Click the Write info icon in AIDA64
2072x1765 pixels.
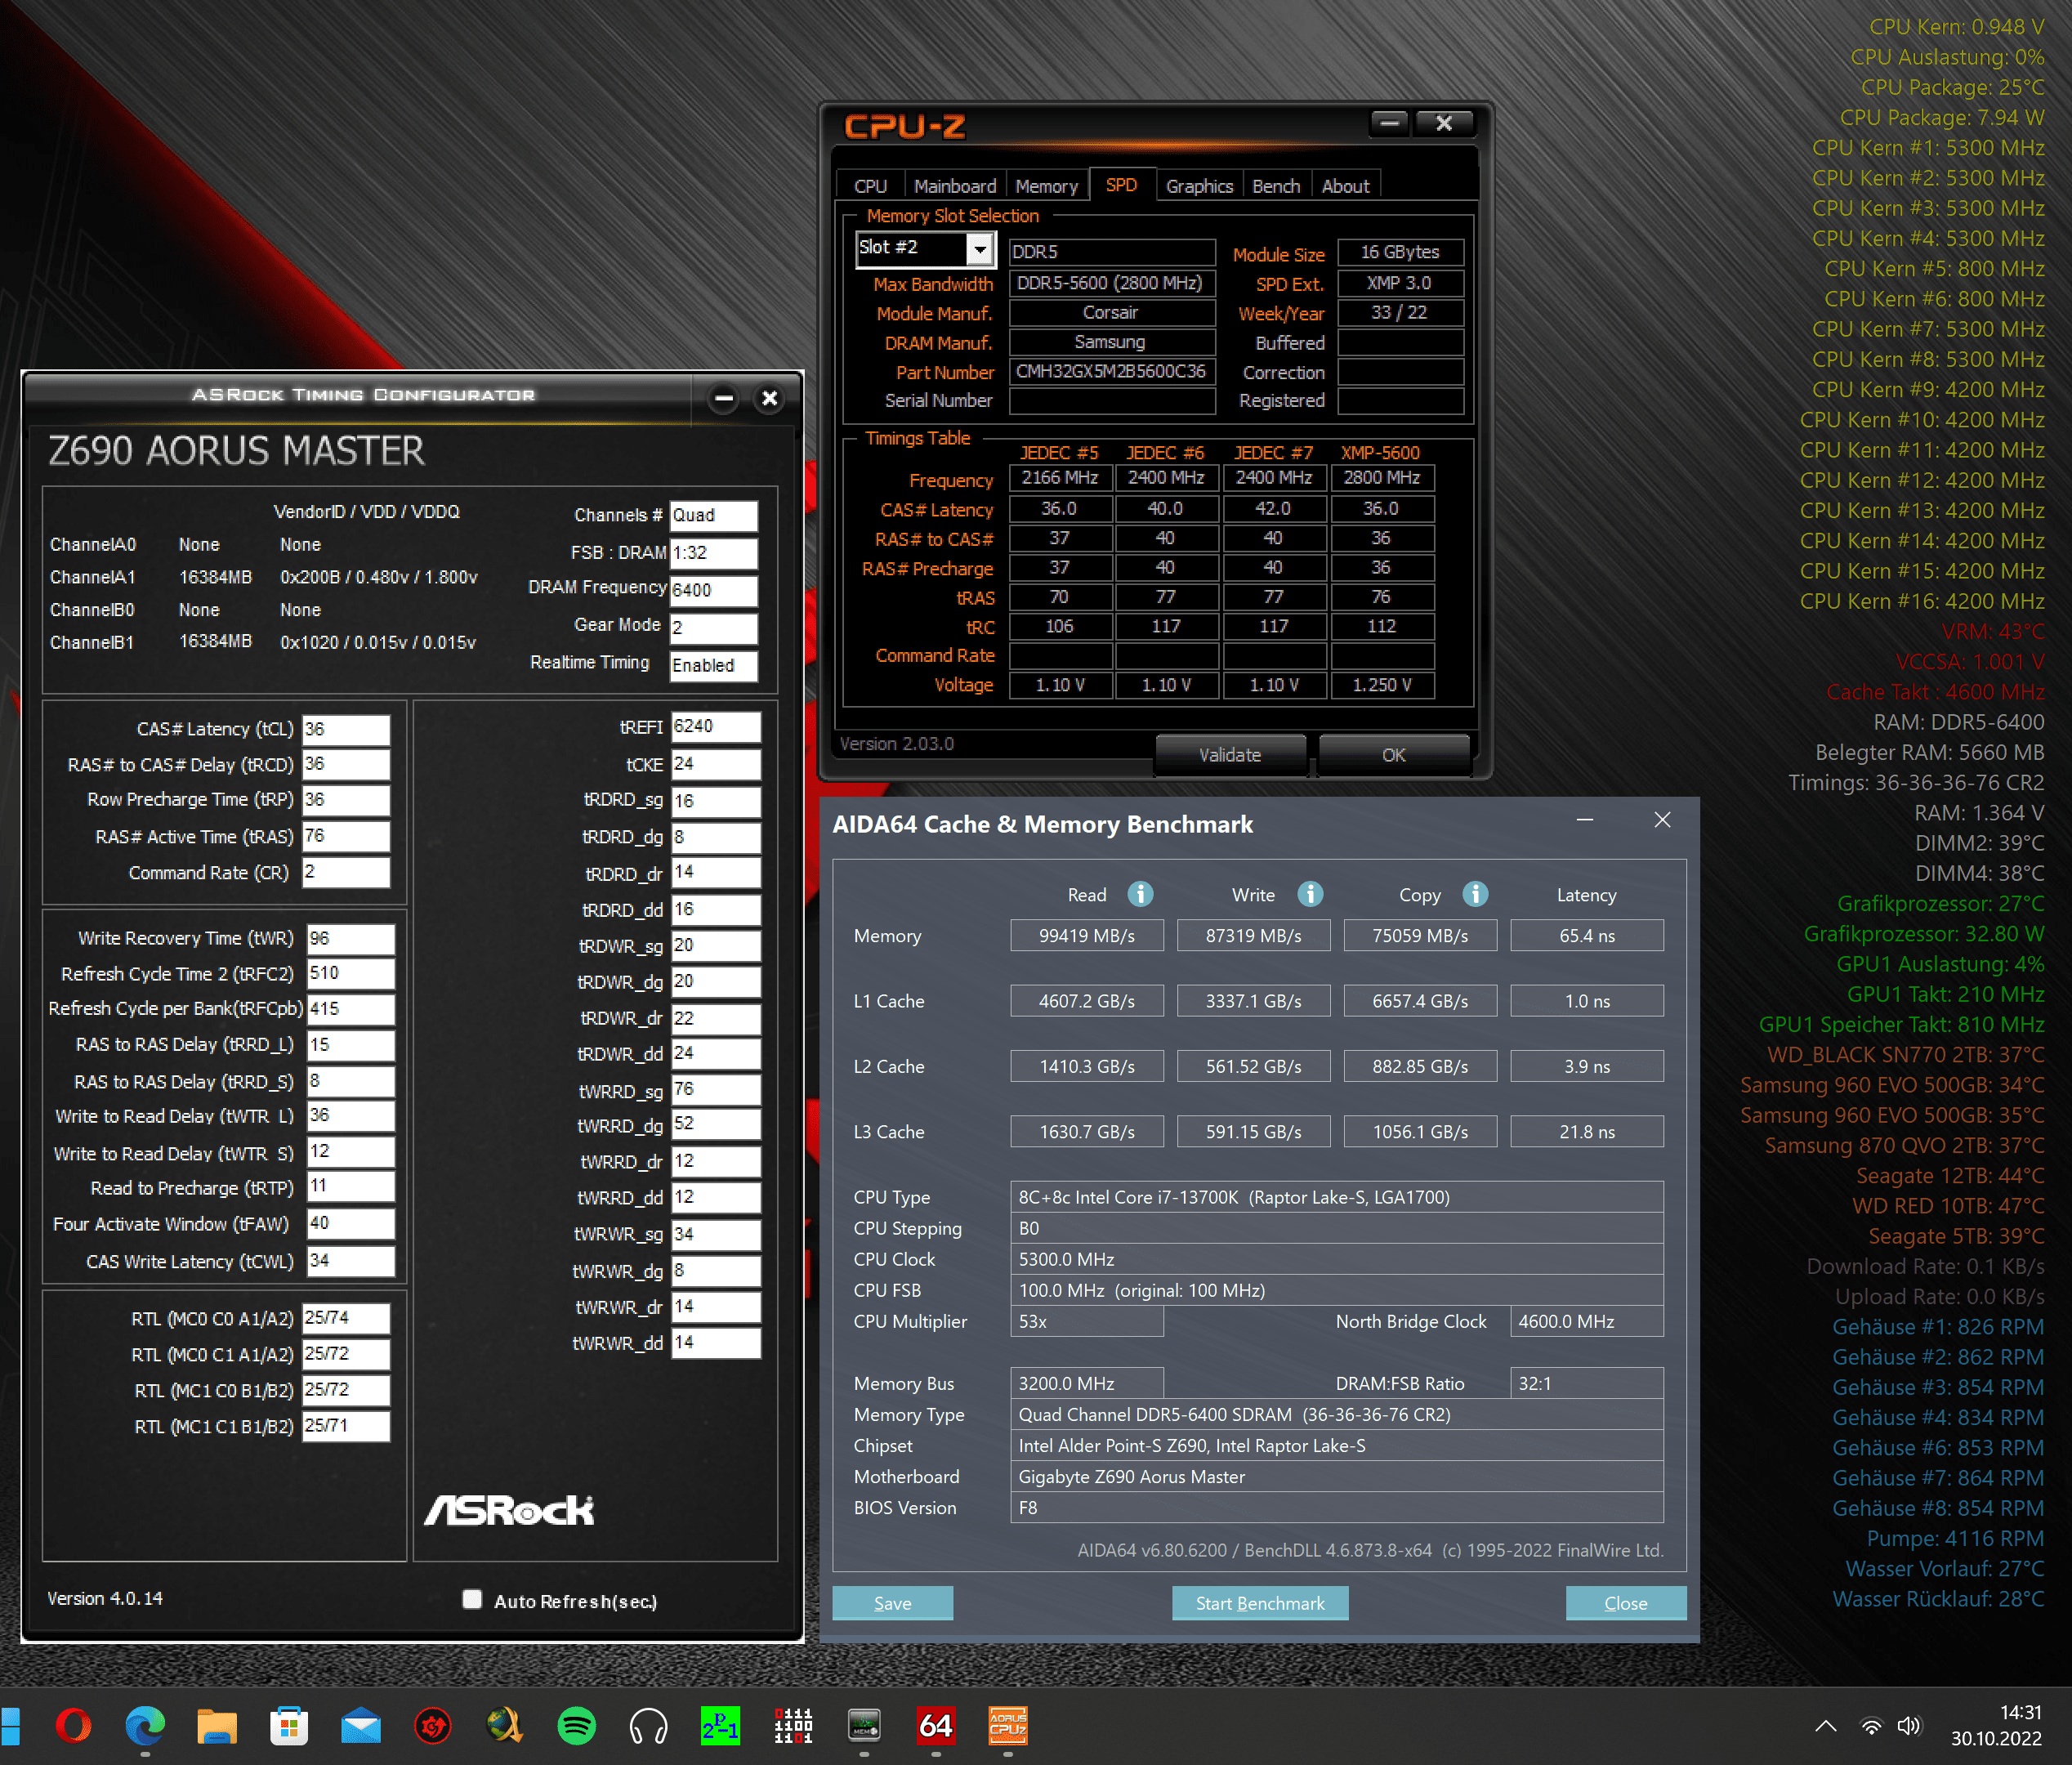(x=1310, y=894)
